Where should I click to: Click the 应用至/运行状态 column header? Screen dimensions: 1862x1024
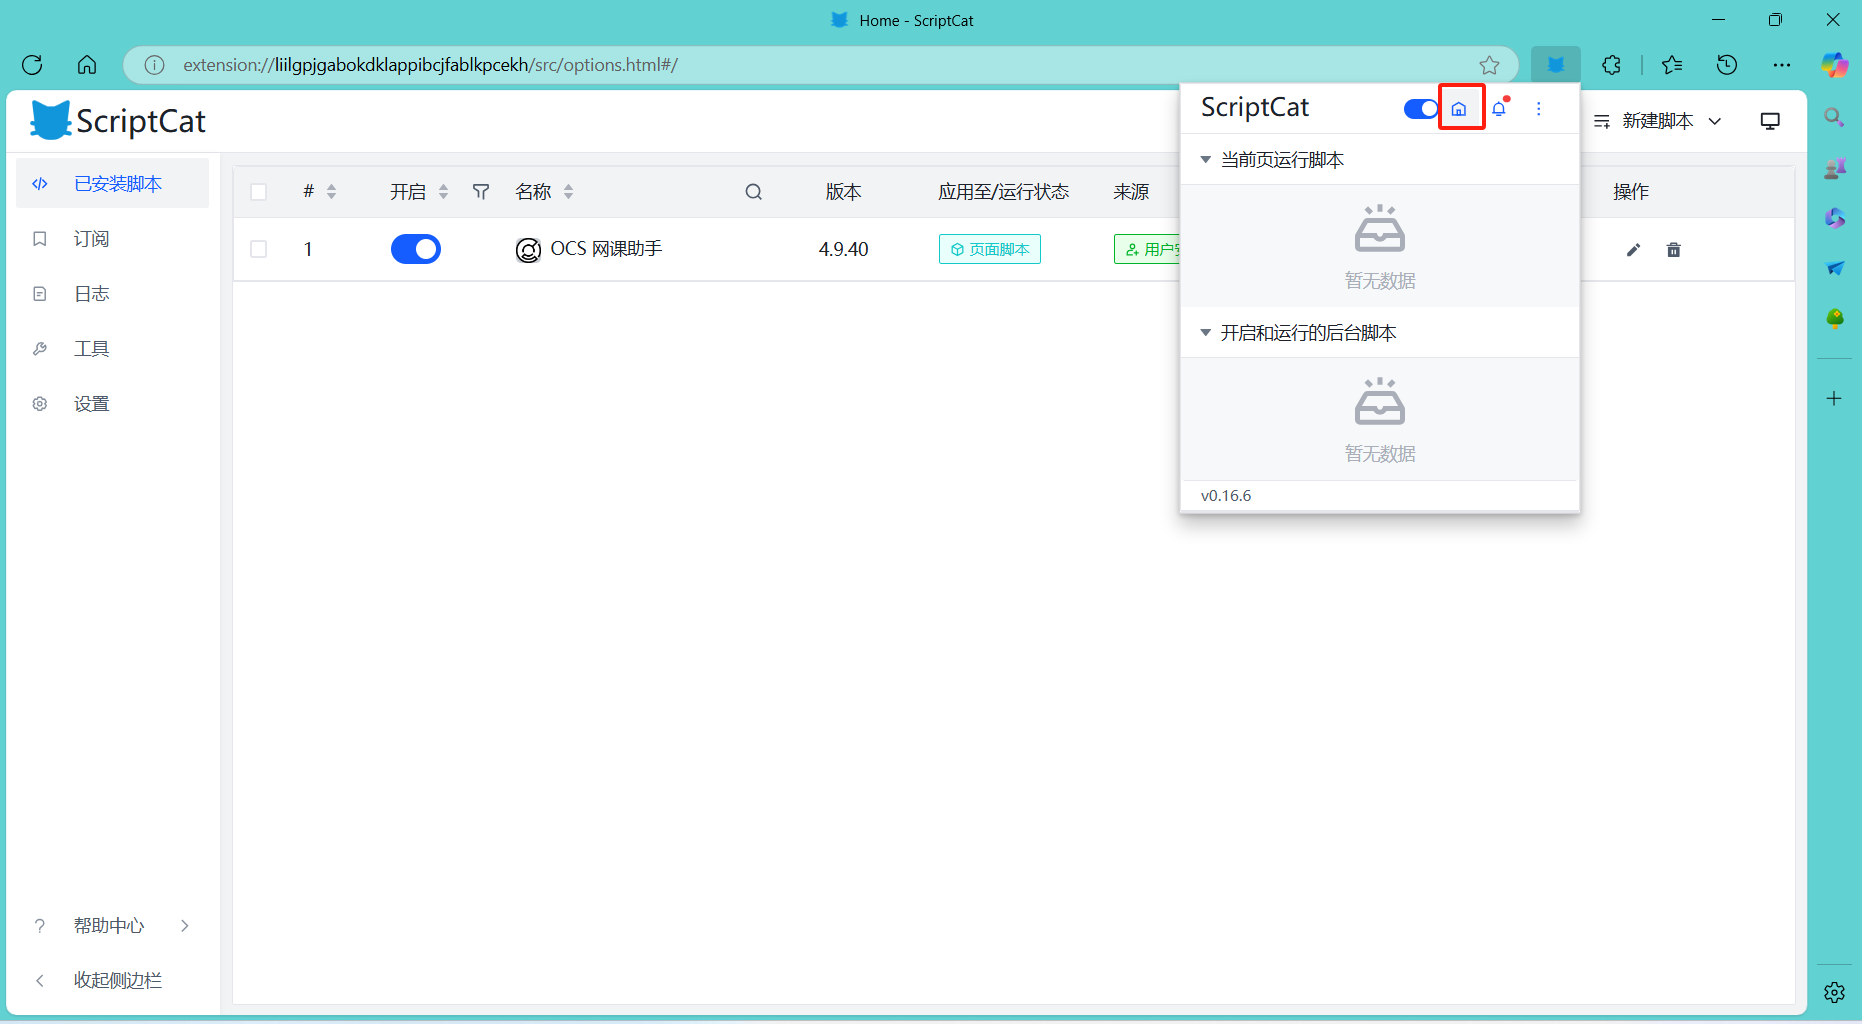click(1003, 192)
